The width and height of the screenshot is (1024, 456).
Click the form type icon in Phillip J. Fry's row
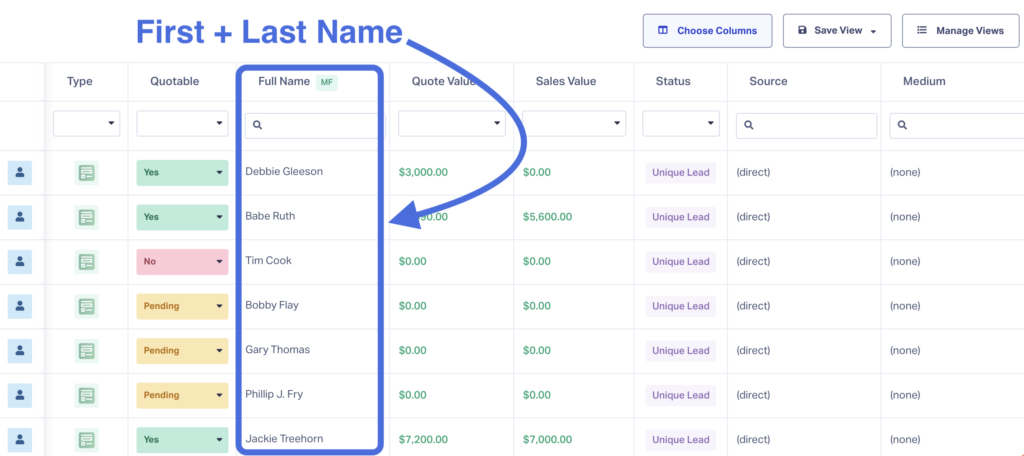click(x=86, y=395)
